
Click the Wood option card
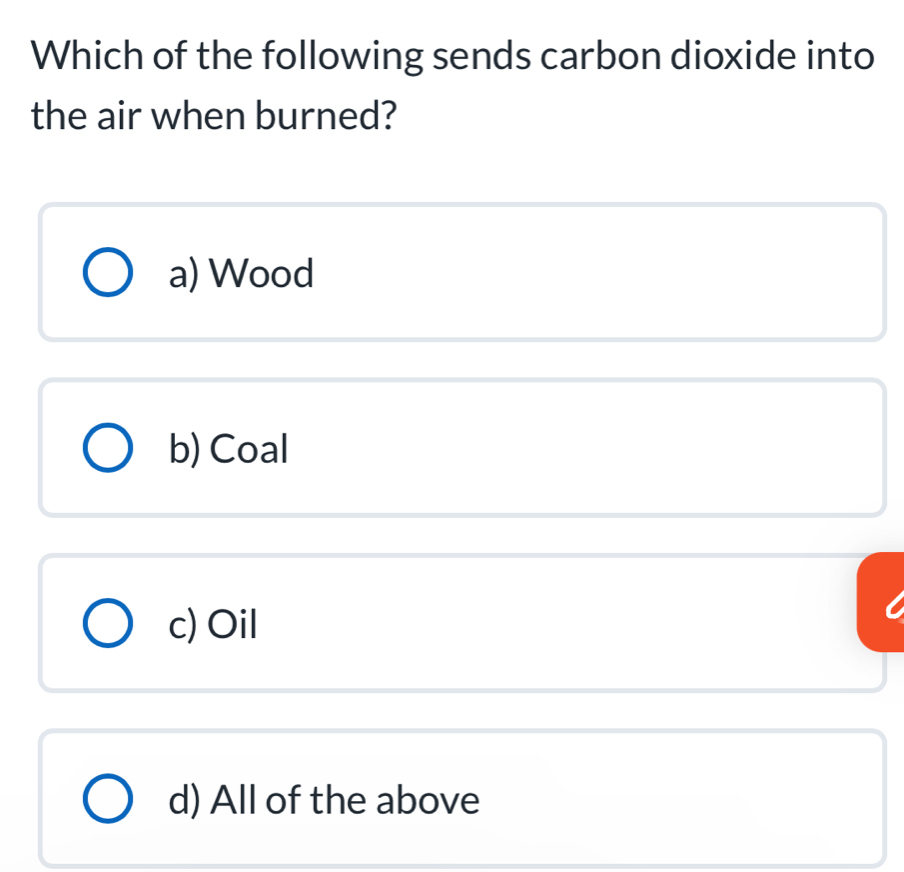(x=462, y=271)
